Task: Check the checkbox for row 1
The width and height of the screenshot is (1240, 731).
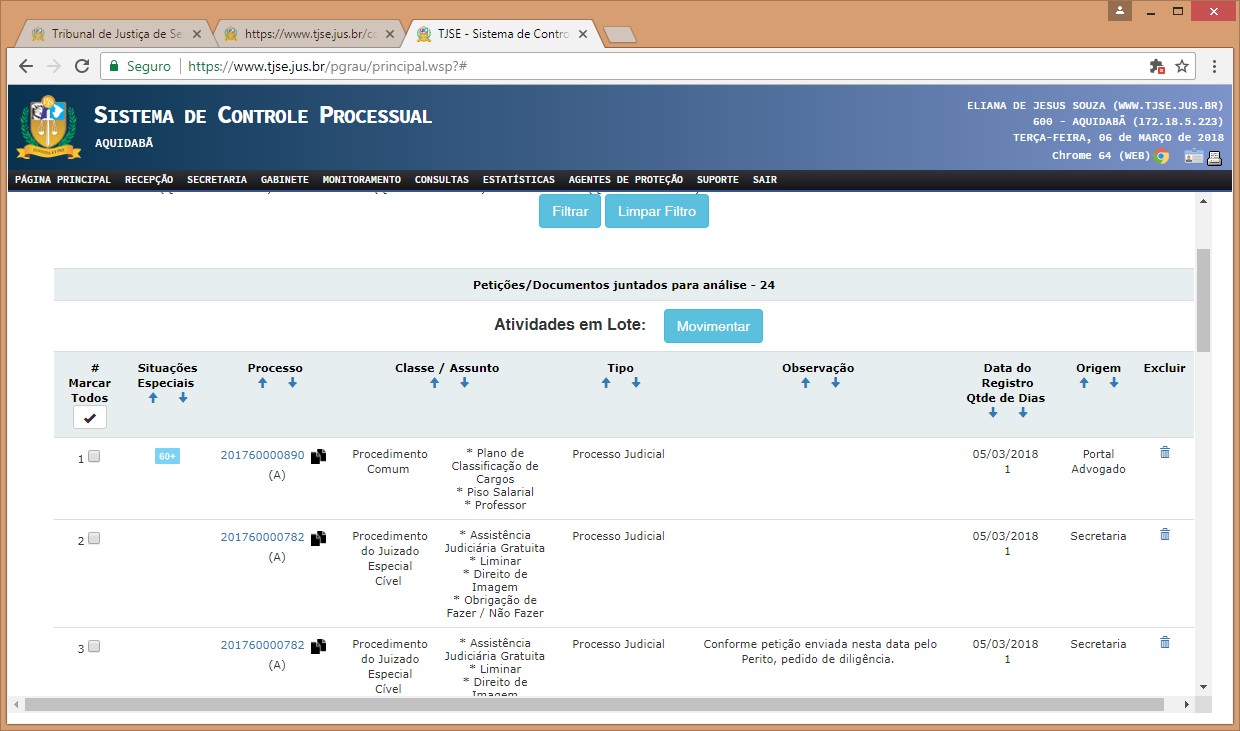Action: click(94, 456)
